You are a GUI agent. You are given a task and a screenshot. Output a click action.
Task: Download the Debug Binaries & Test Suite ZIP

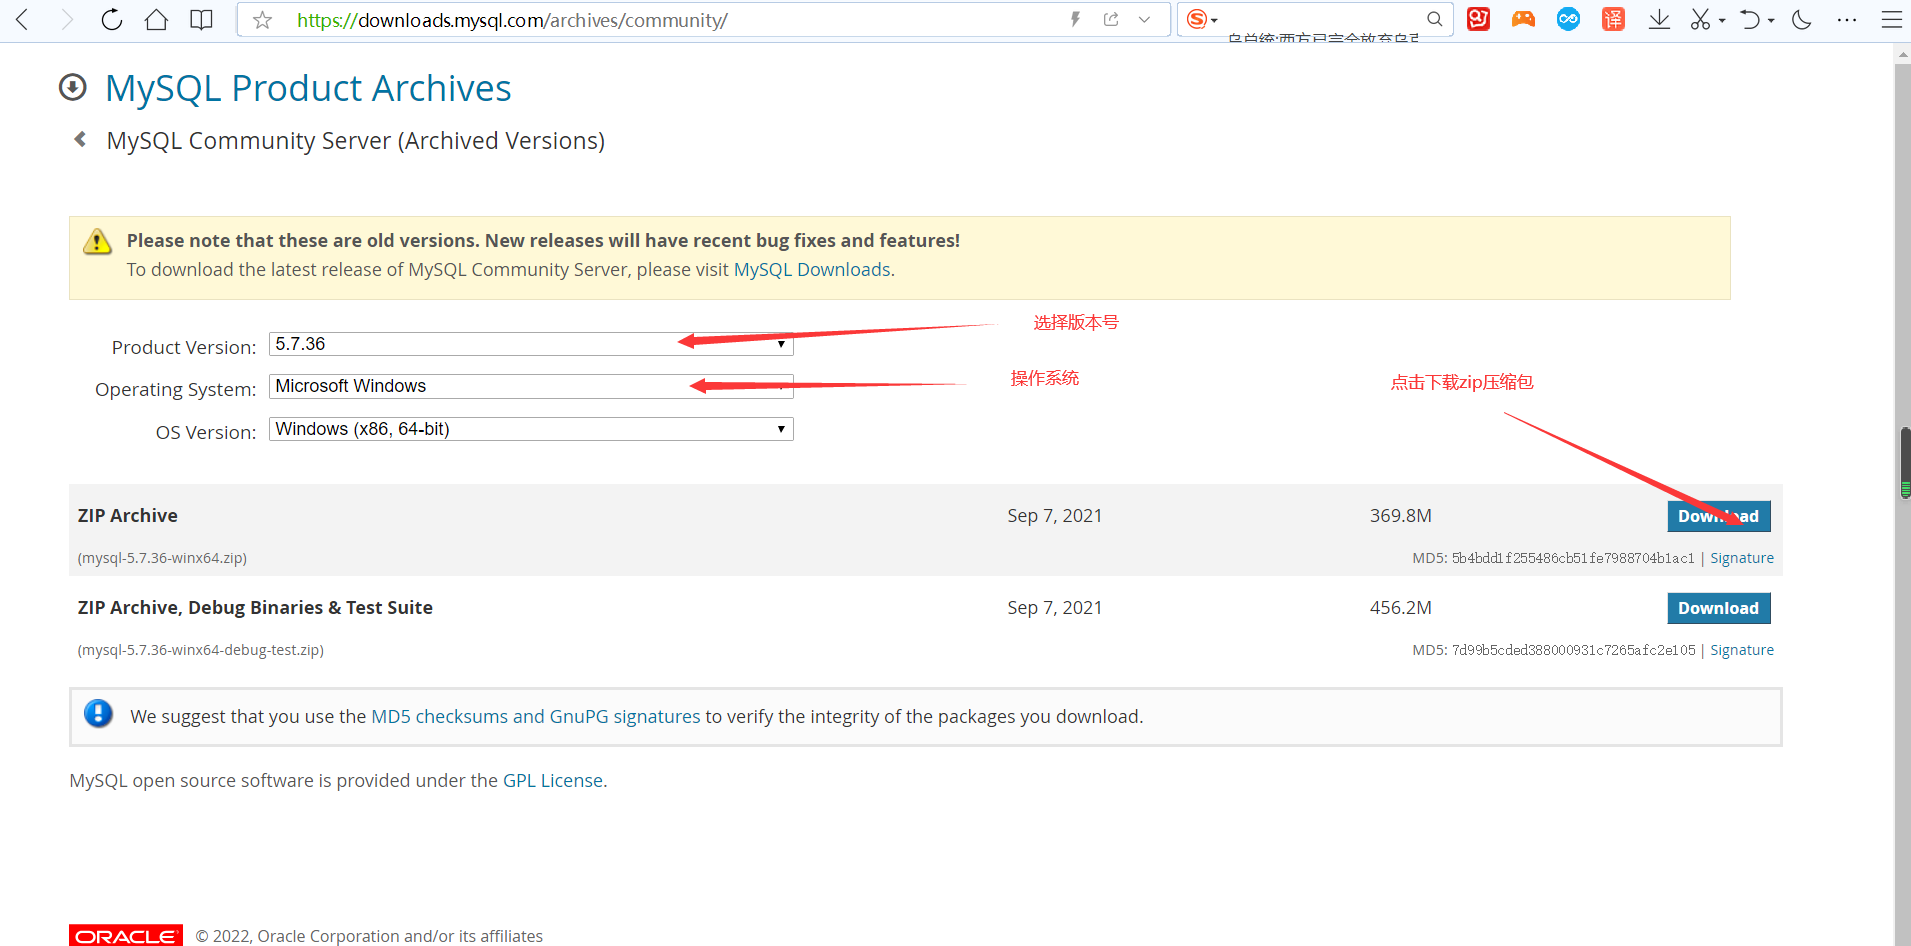pyautogui.click(x=1718, y=608)
